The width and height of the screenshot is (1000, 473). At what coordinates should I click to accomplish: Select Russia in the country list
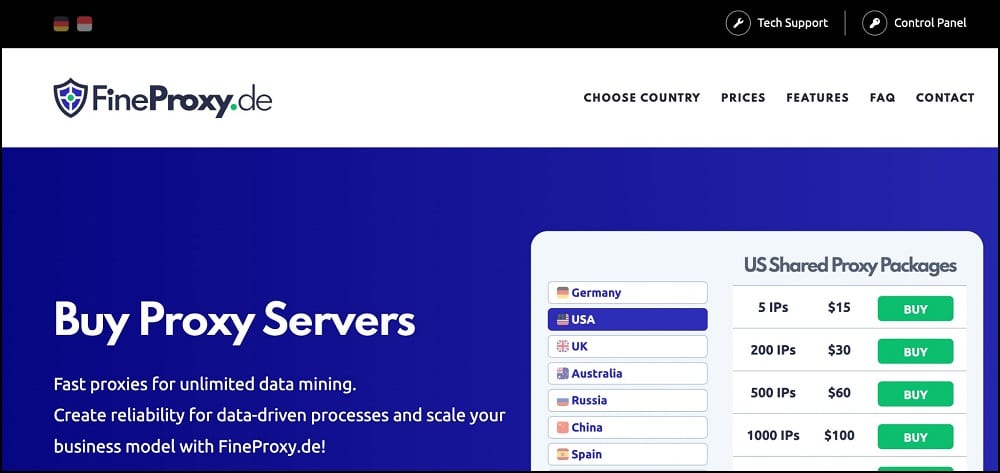628,400
